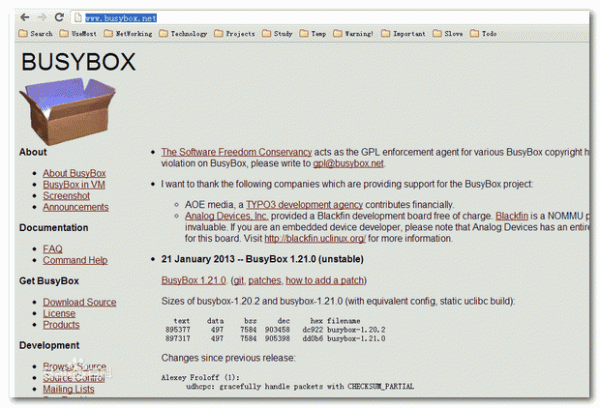Click the 21 January 2013 release heading
This screenshot has width=600, height=408.
[262, 259]
